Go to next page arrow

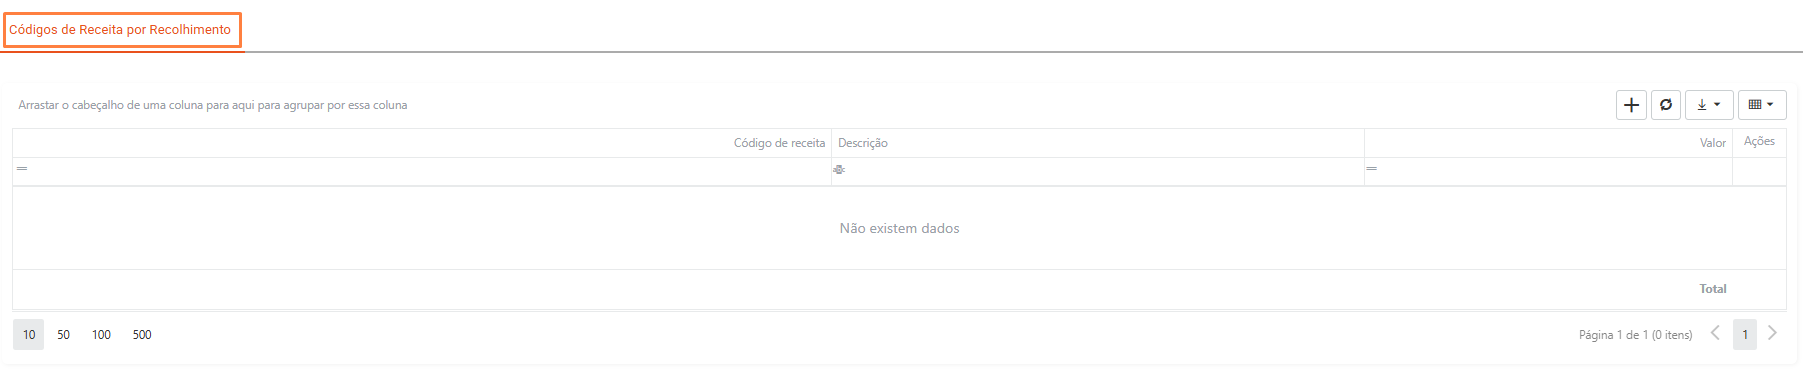tap(1773, 333)
